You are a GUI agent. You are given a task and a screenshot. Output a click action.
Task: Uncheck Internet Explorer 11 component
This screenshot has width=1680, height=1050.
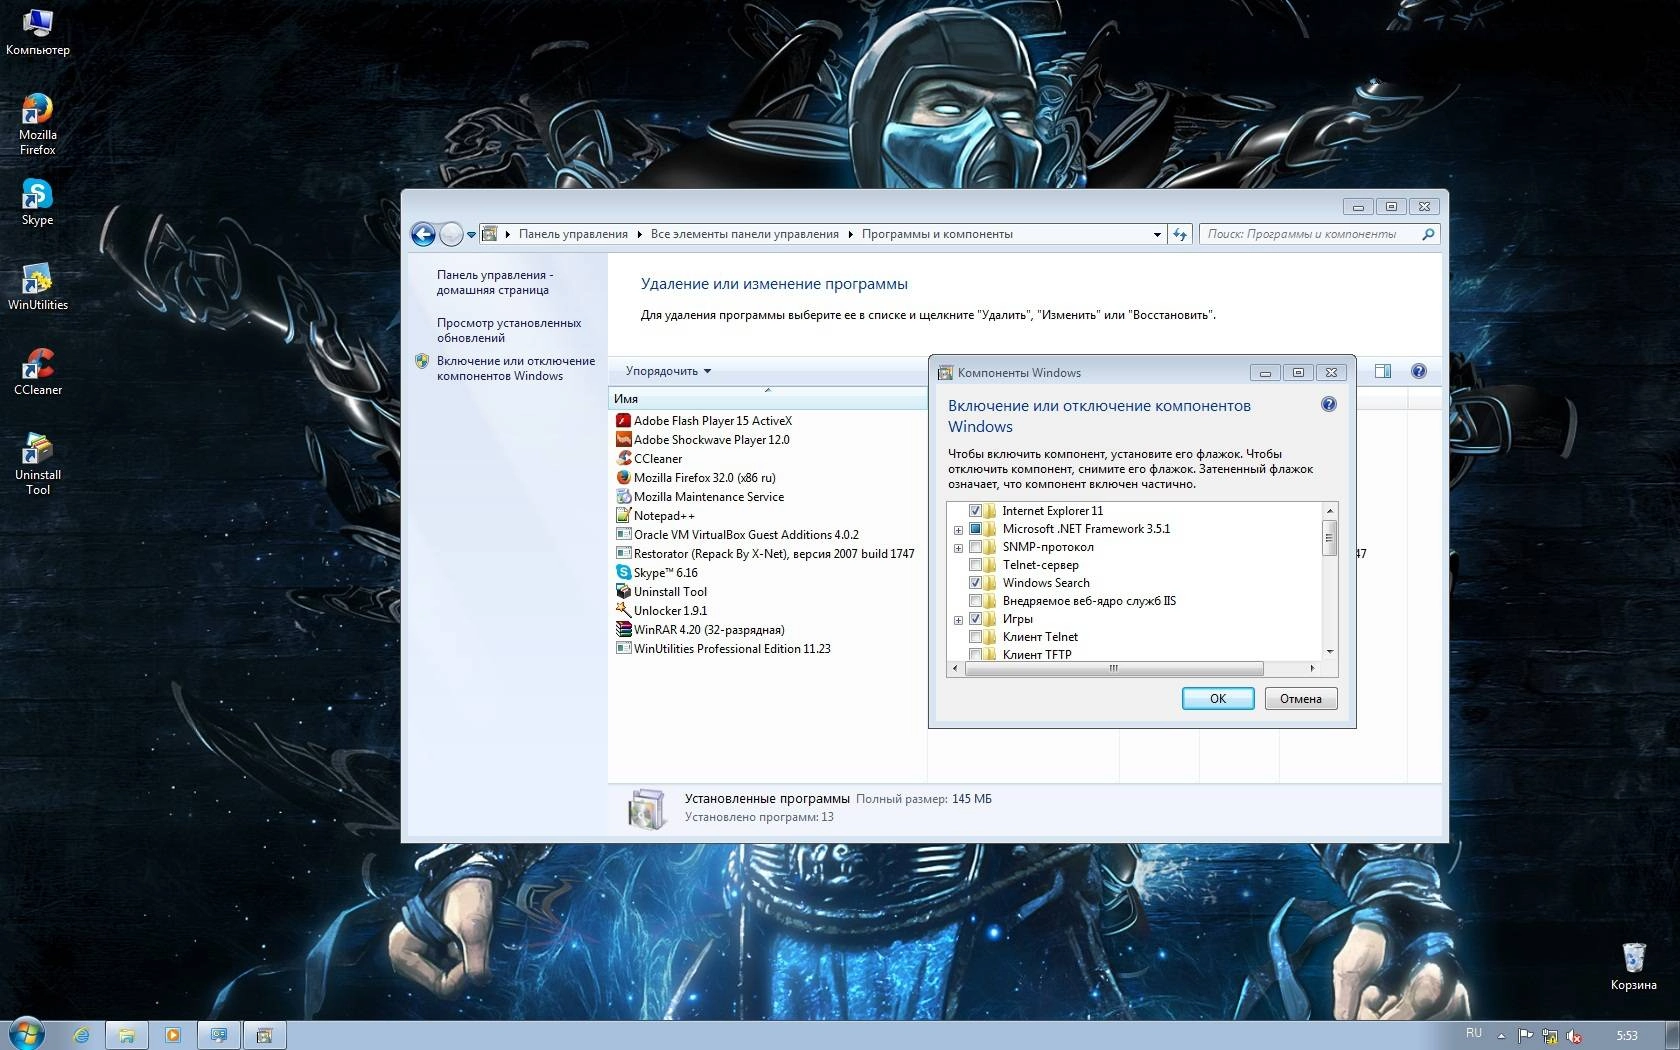point(975,511)
